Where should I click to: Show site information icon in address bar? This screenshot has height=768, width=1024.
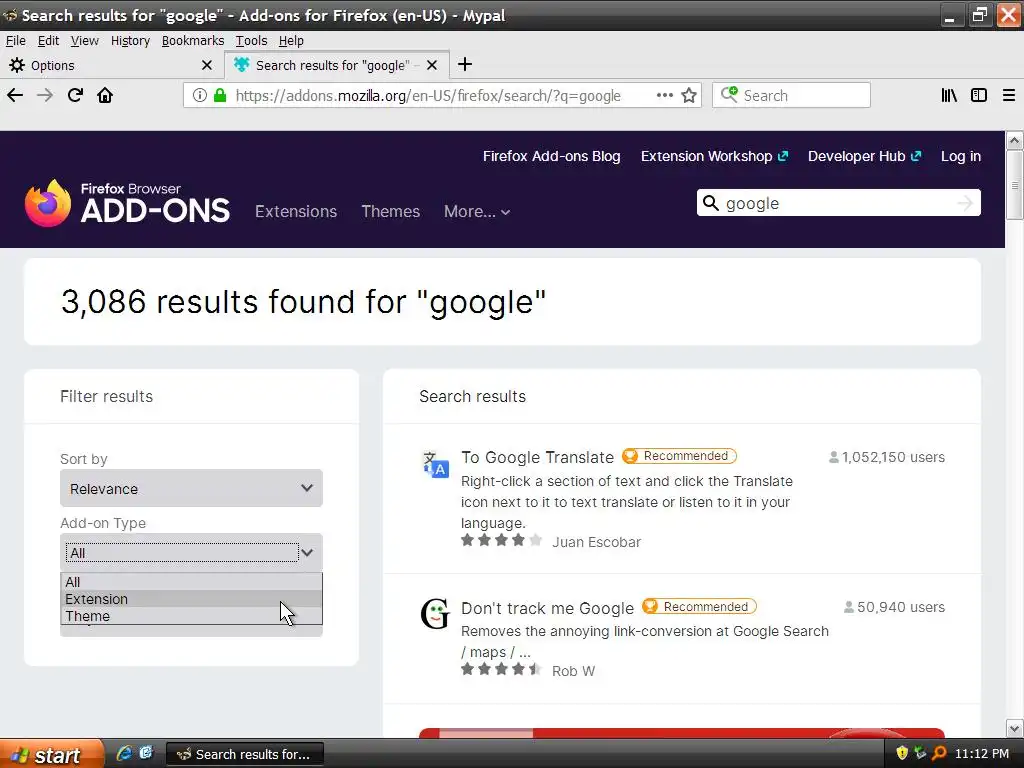point(200,95)
